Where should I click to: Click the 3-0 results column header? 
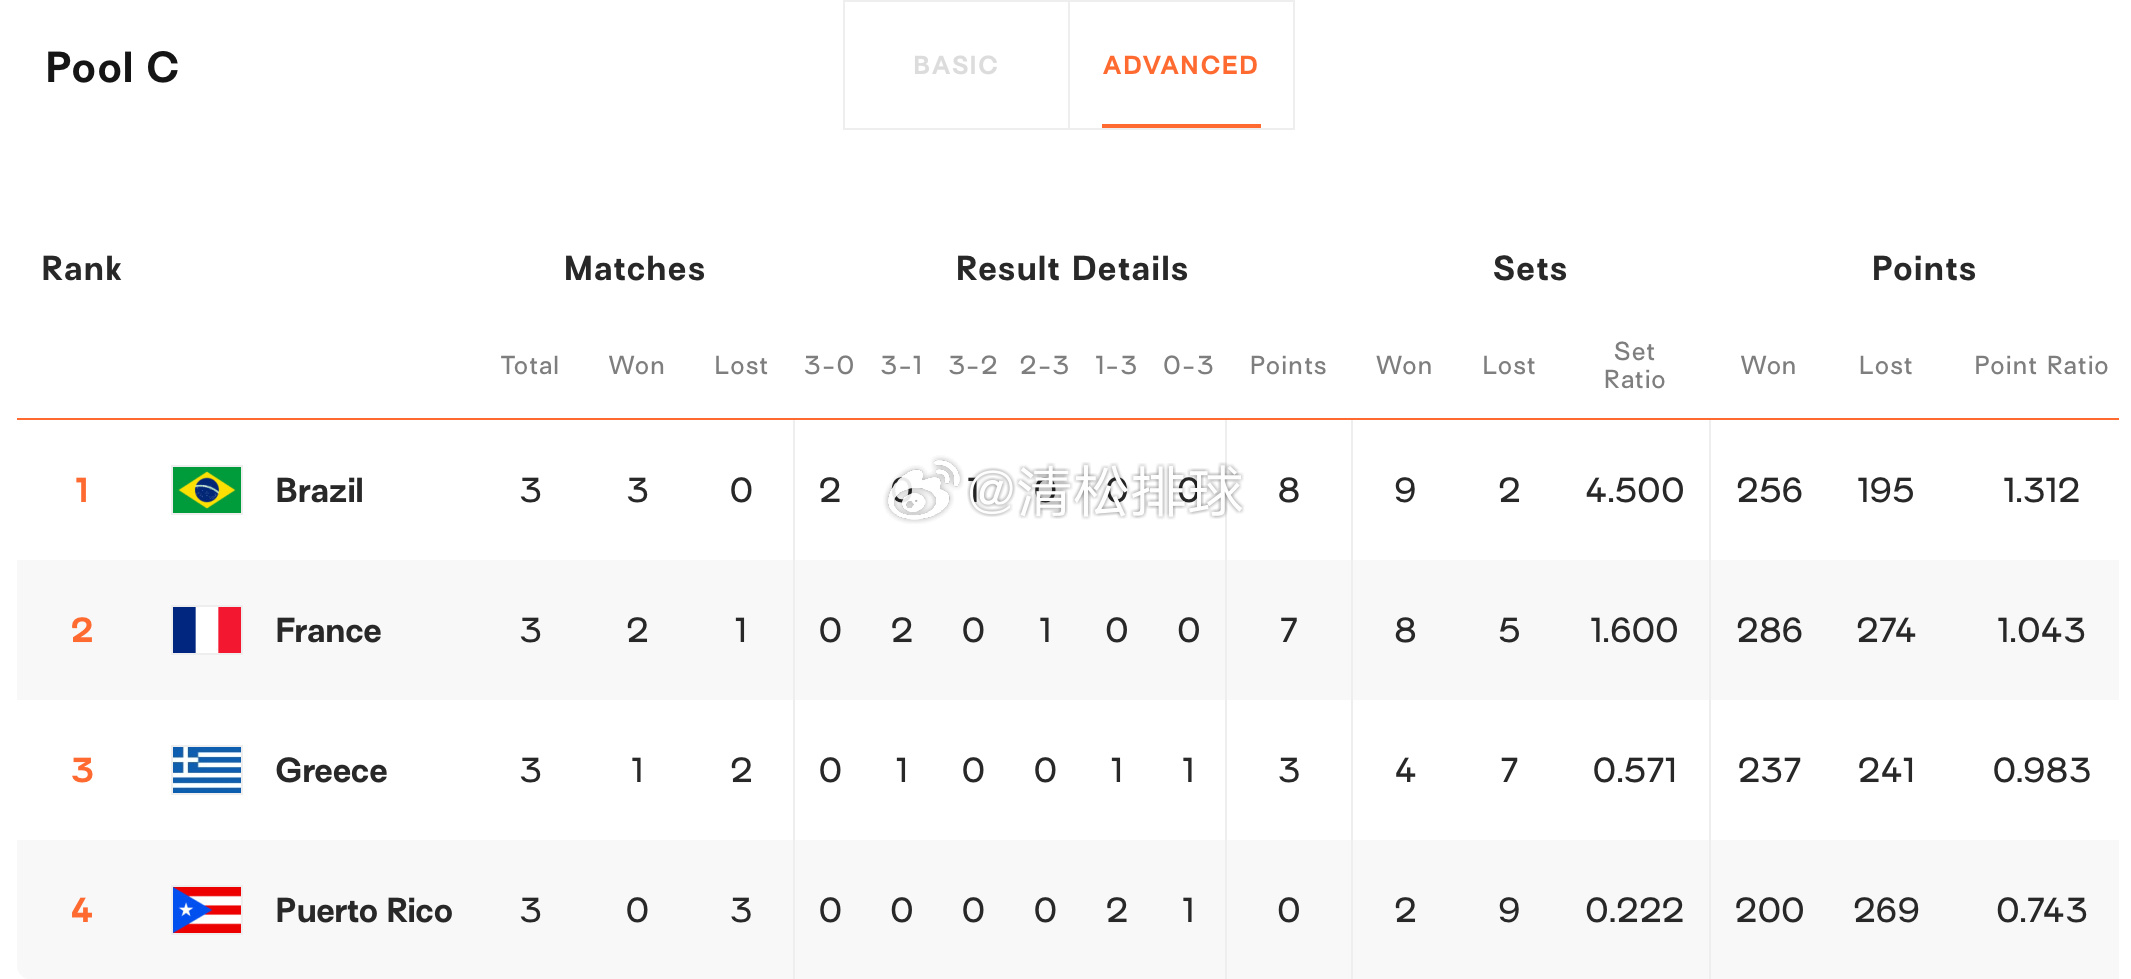click(829, 366)
